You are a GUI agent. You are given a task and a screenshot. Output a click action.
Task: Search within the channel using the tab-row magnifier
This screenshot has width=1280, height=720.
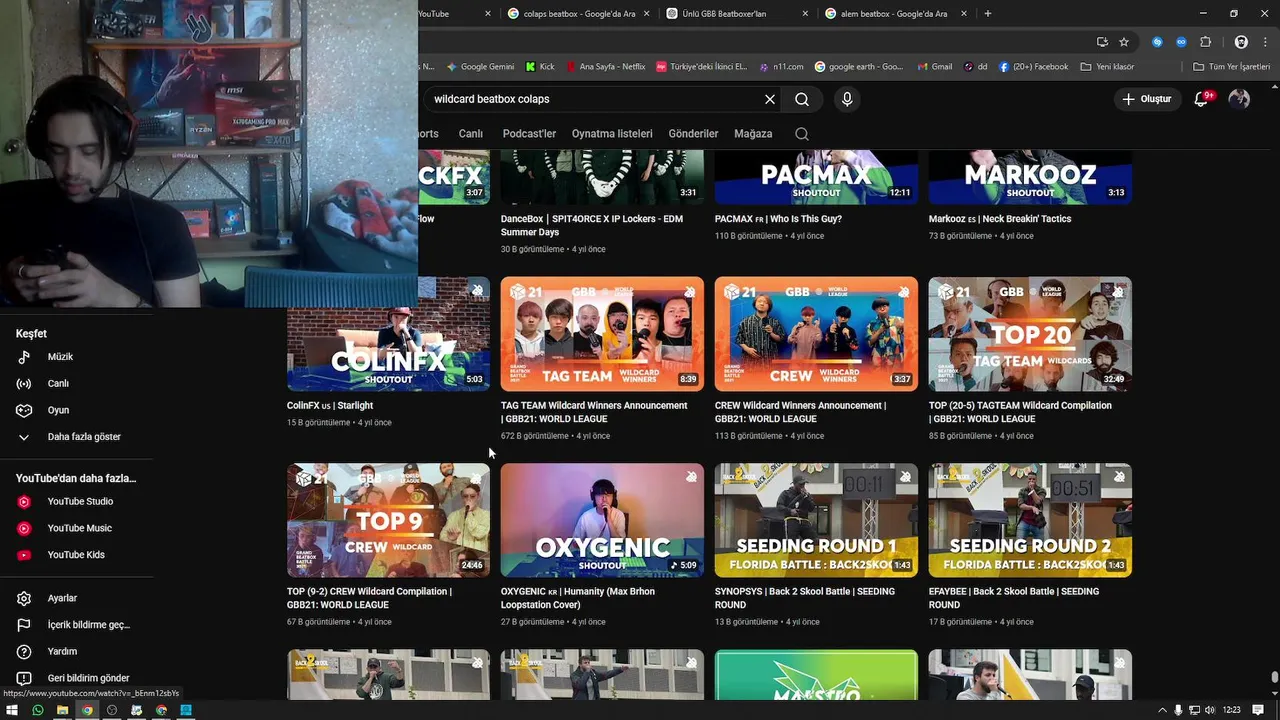click(x=802, y=134)
